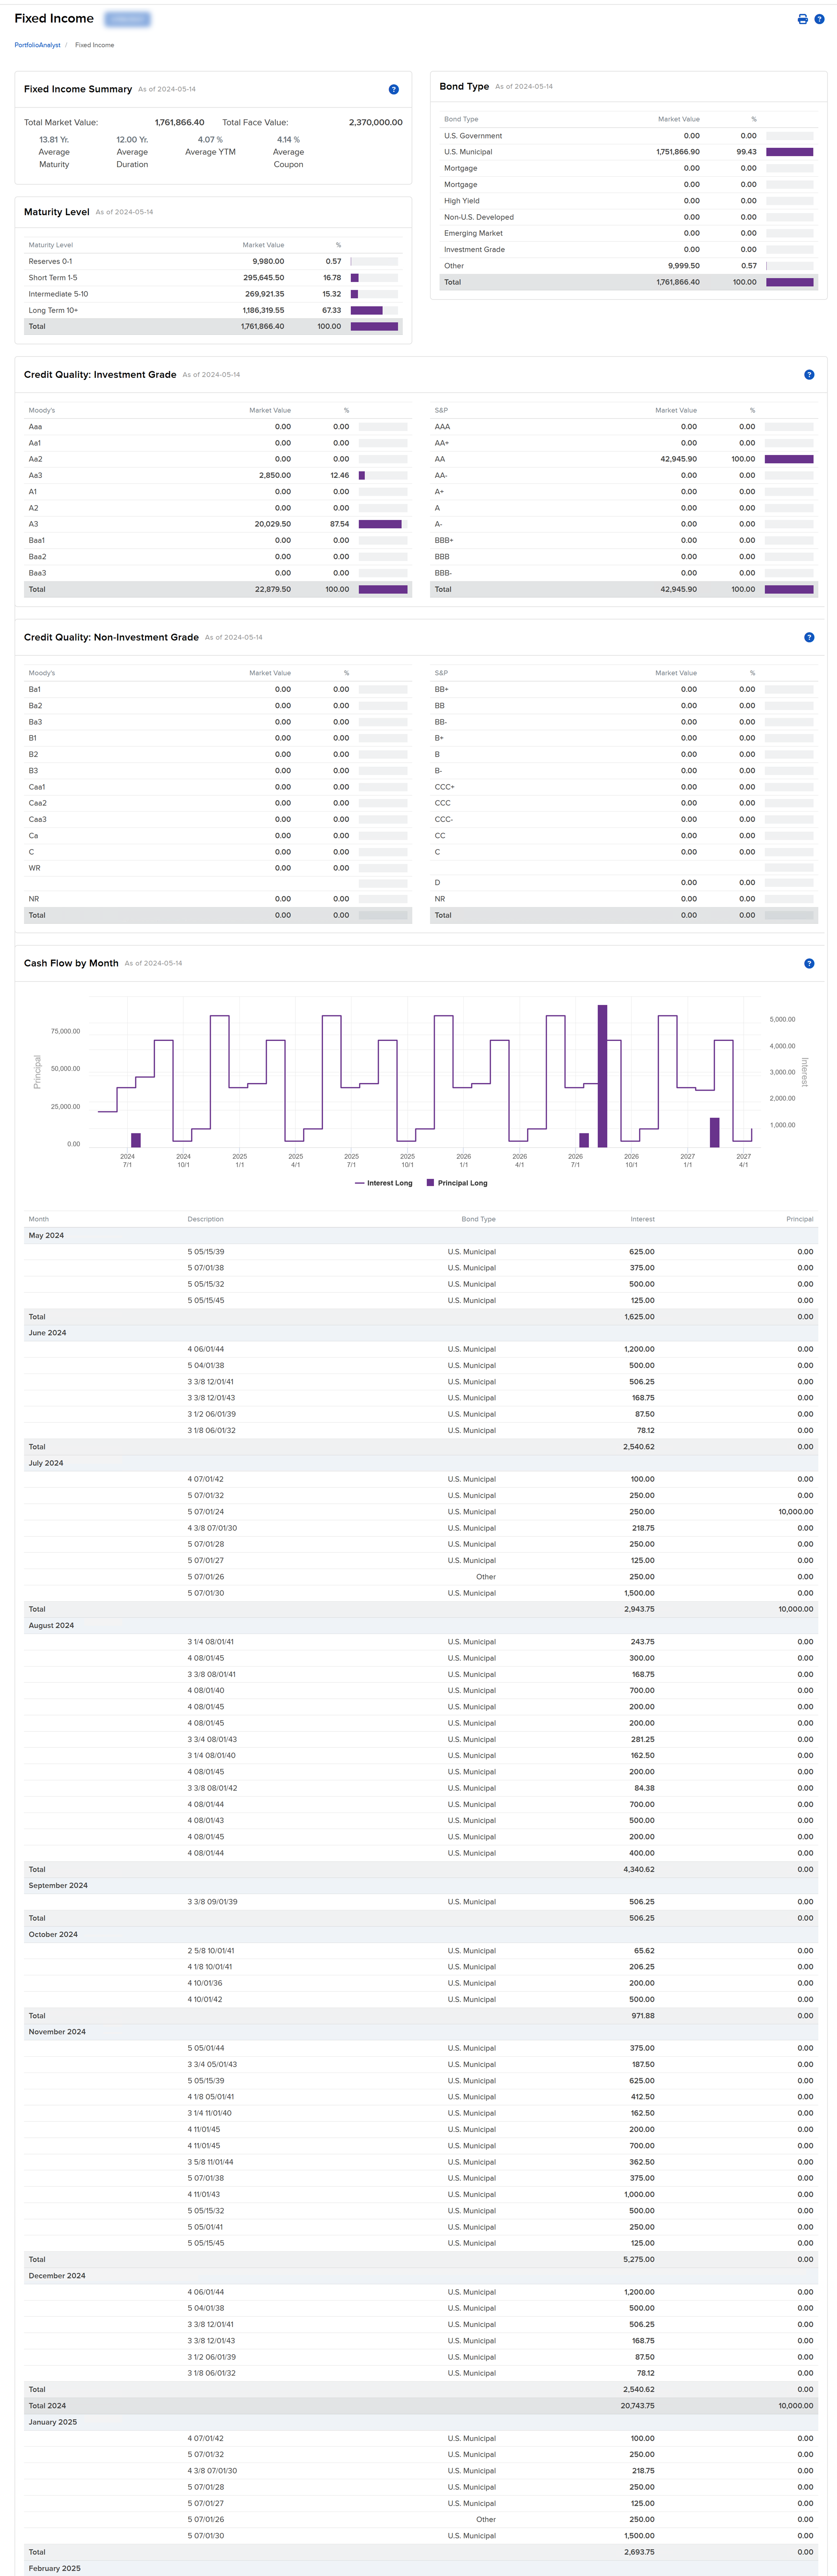
Task: Open help for Fixed Income Summary panel
Action: (x=393, y=89)
